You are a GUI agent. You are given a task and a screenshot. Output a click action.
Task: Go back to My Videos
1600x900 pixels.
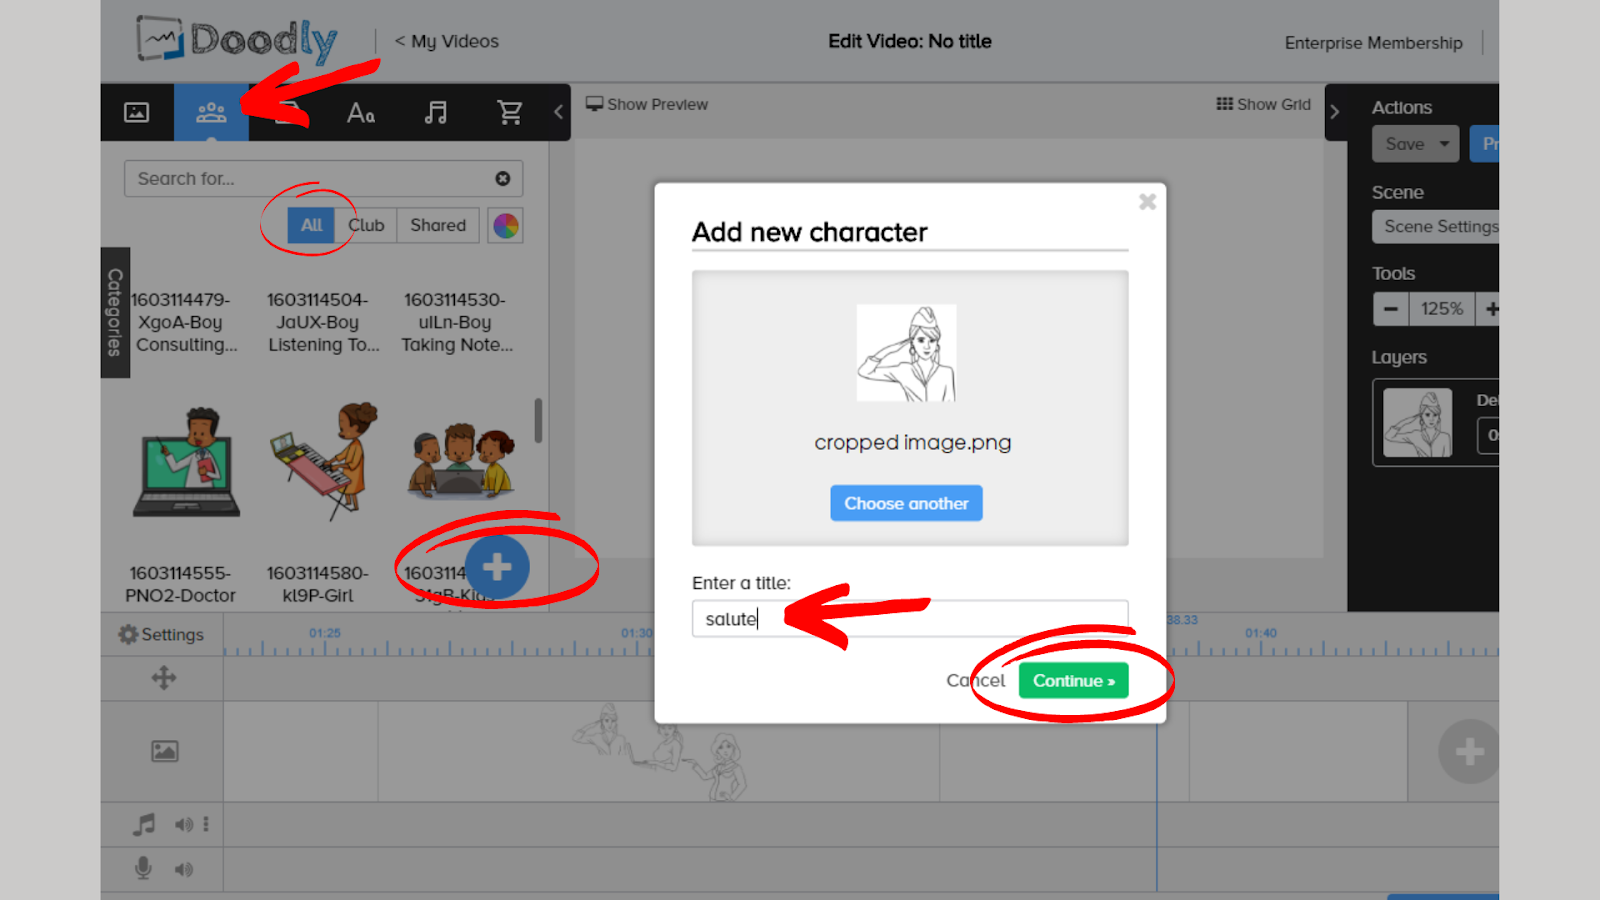[x=446, y=41]
